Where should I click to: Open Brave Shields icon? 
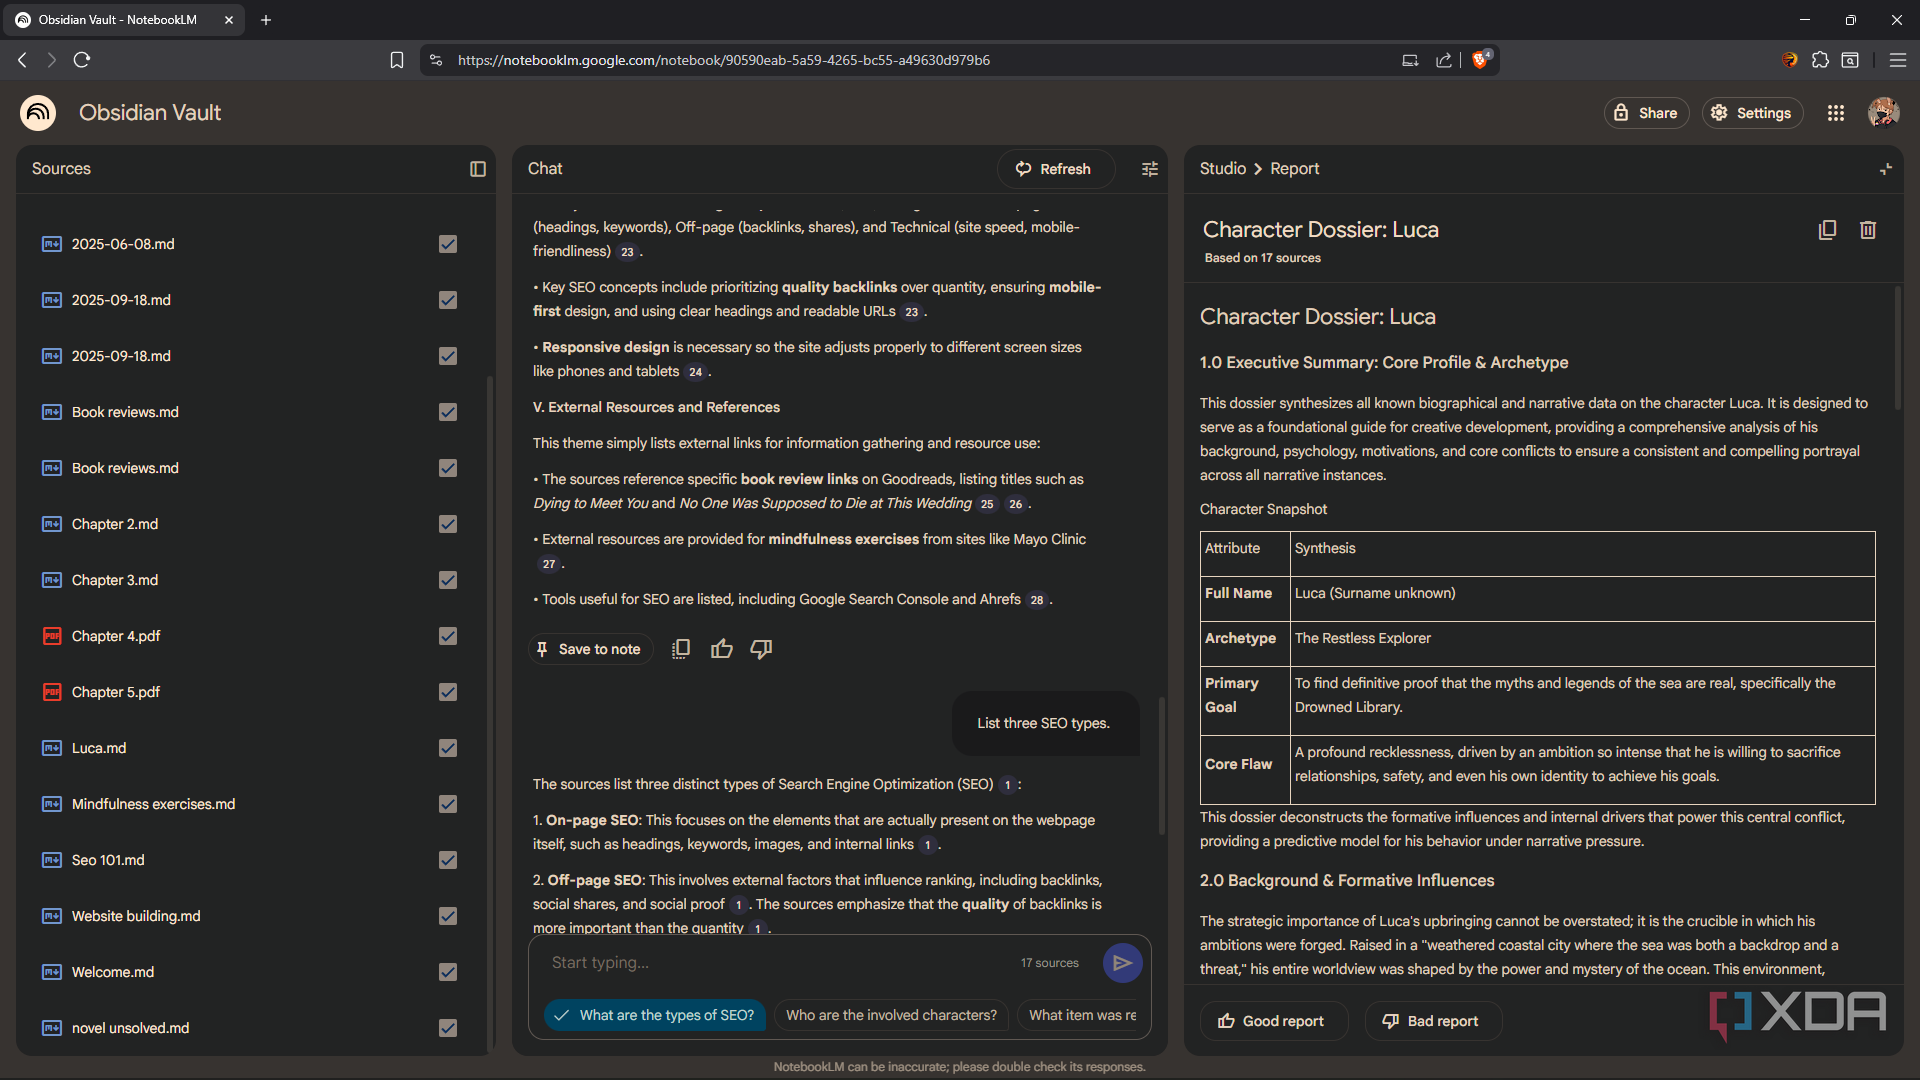tap(1481, 59)
